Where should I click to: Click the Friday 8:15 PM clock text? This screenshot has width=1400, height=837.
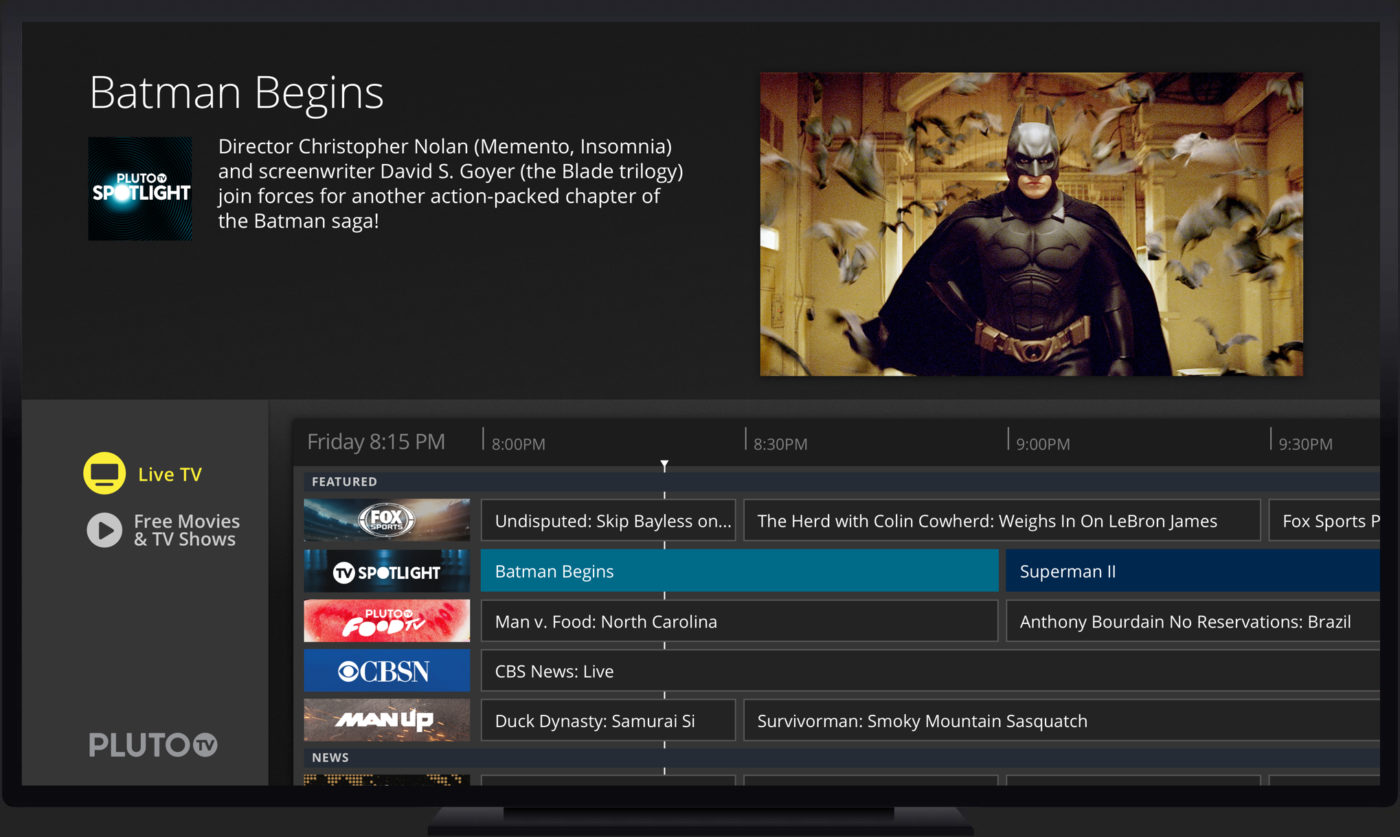[x=376, y=442]
